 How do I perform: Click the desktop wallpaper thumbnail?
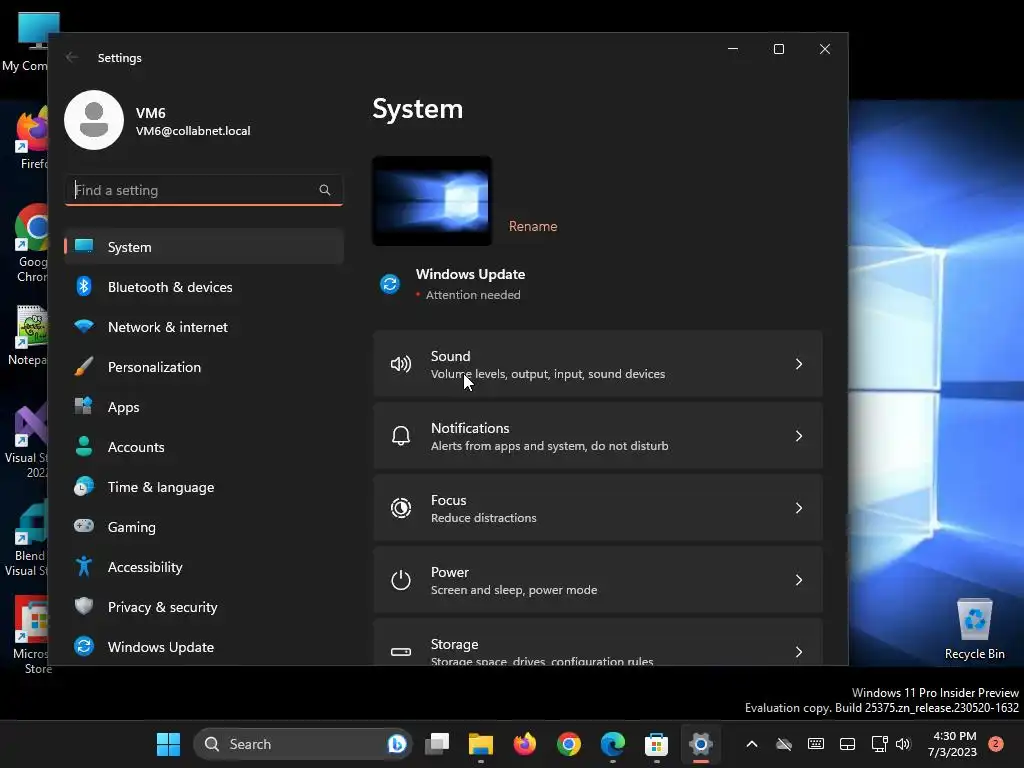pyautogui.click(x=432, y=201)
